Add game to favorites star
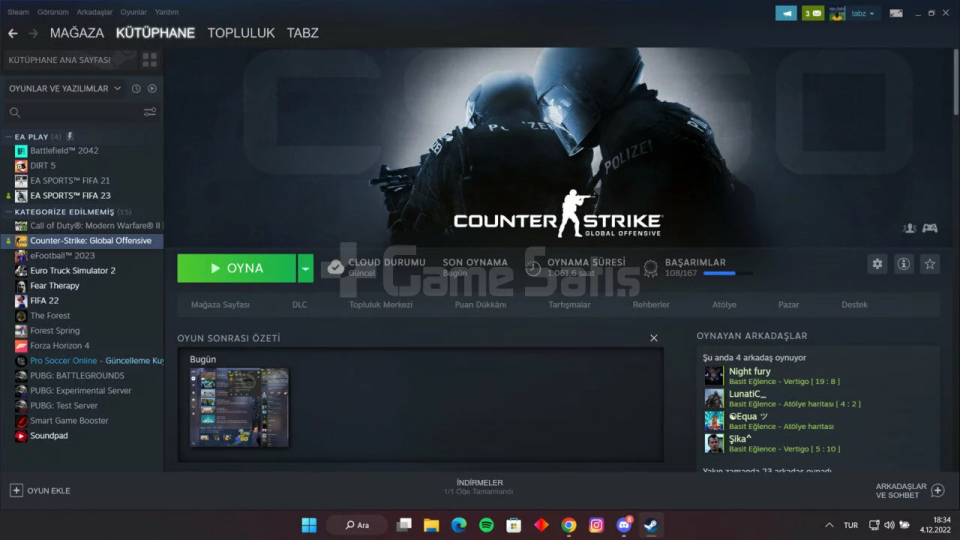This screenshot has height=540, width=960. point(930,264)
